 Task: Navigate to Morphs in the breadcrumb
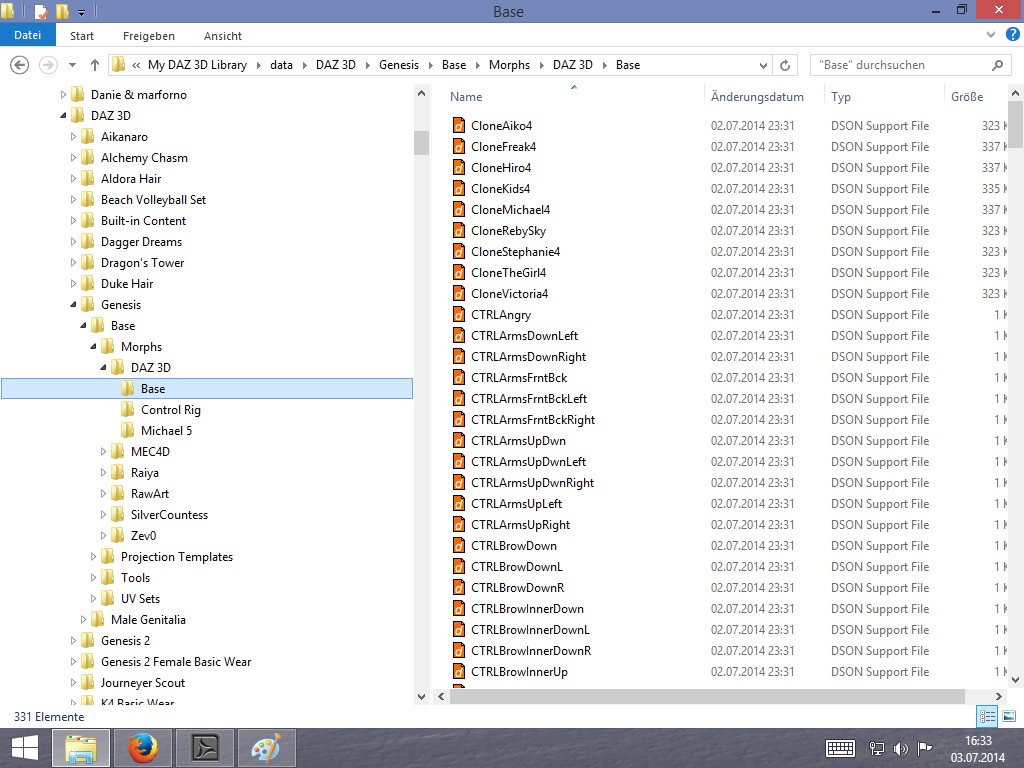point(509,65)
